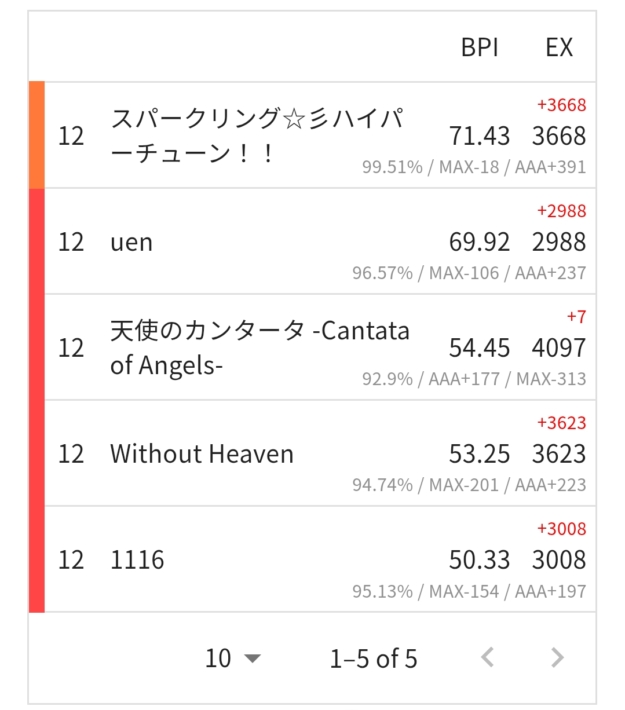Click the orange clear-lamp bar of the first row
The image size is (625, 710).
pos(37,136)
